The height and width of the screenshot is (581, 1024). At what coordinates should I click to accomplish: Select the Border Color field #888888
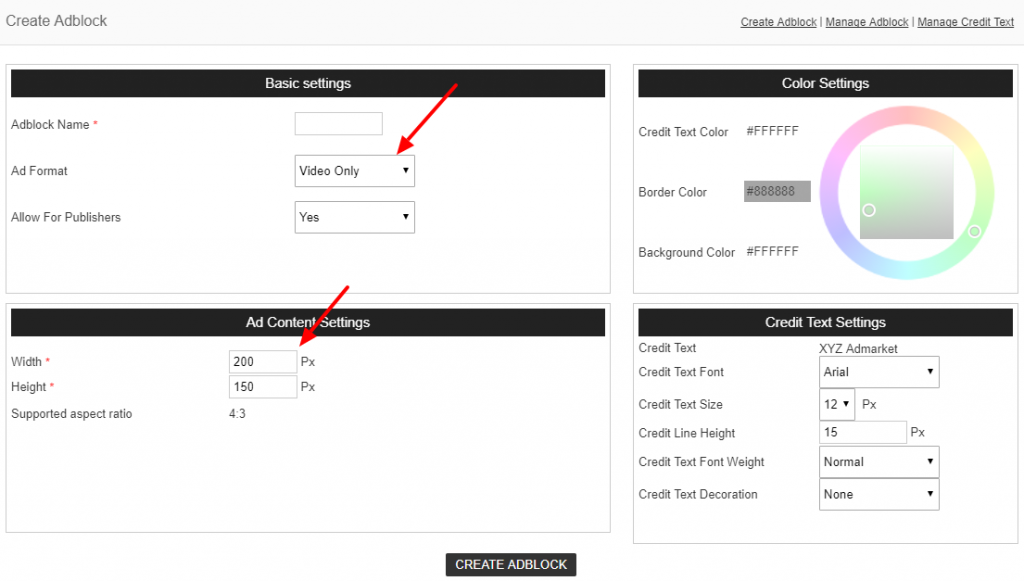click(777, 191)
